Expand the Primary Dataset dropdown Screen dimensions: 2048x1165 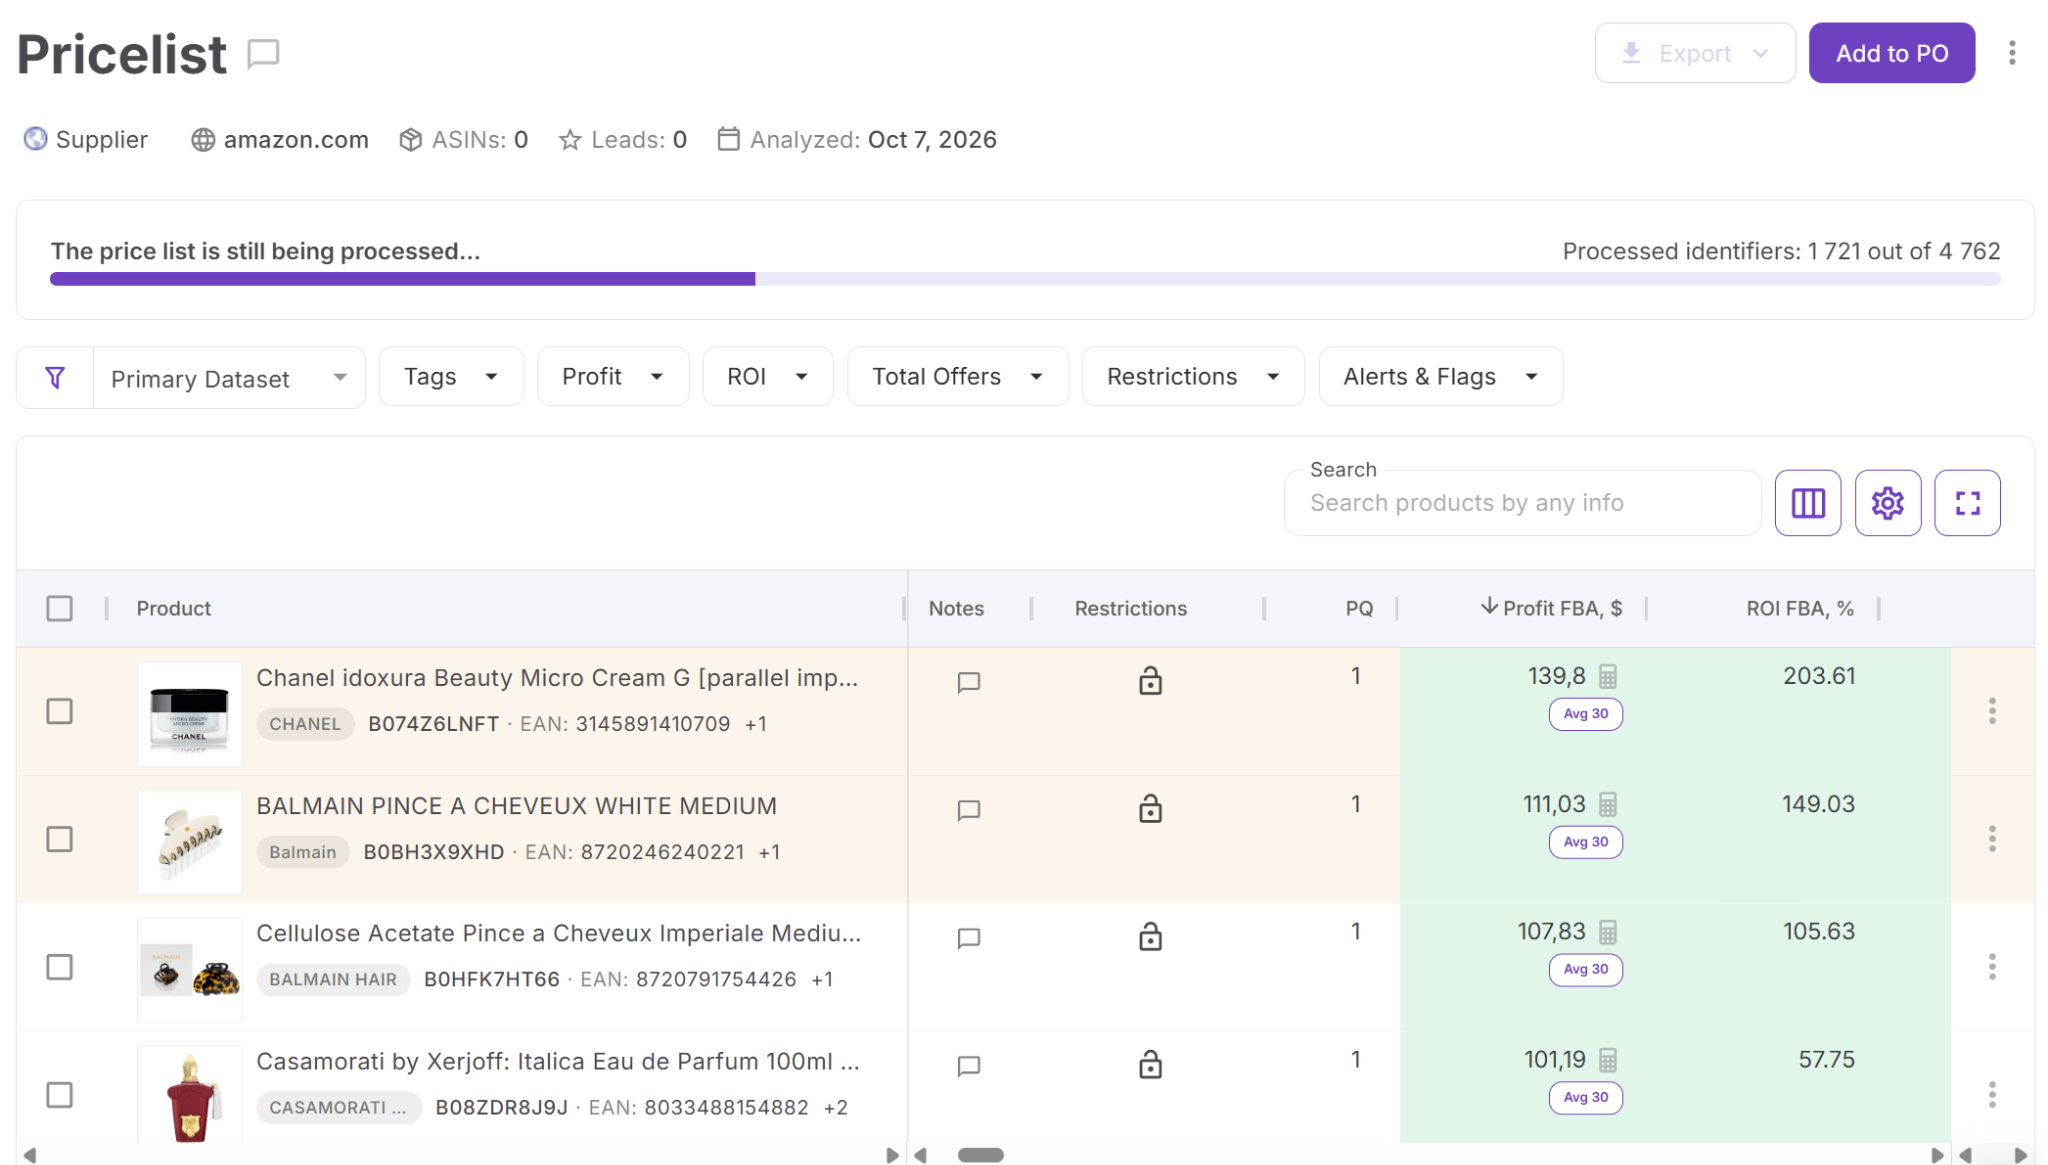click(x=229, y=378)
